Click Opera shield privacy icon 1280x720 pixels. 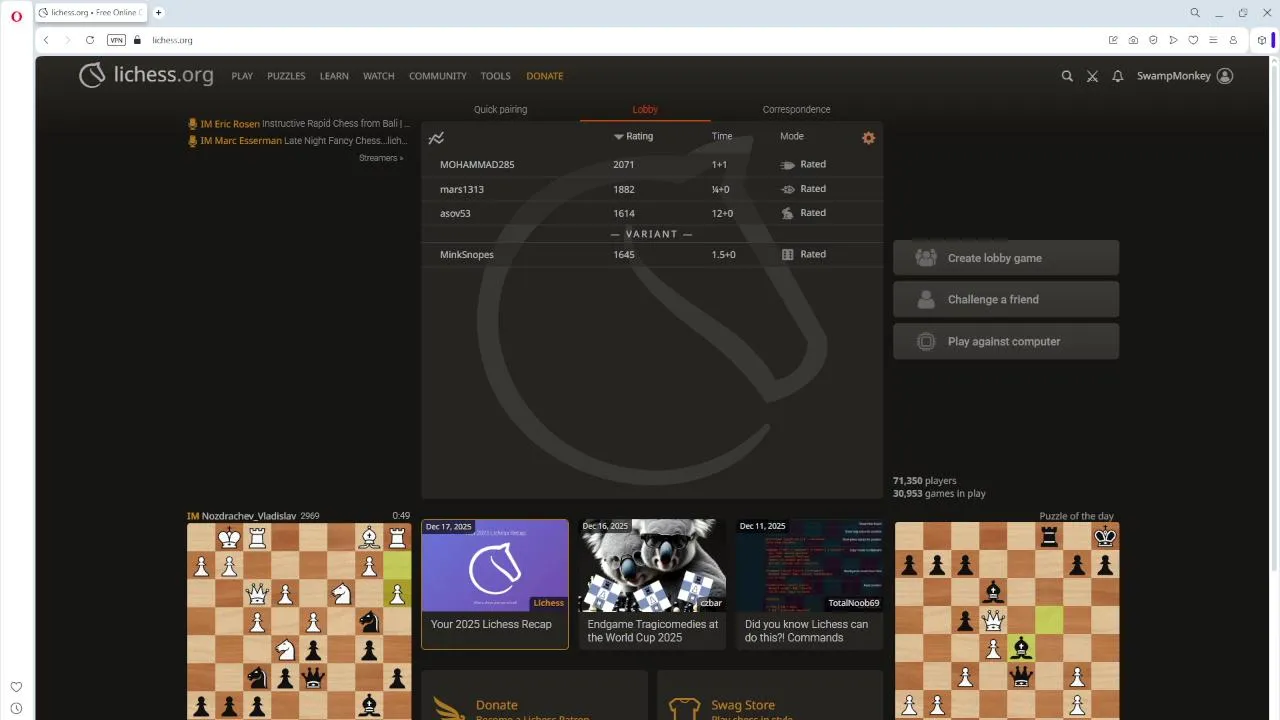1153,40
